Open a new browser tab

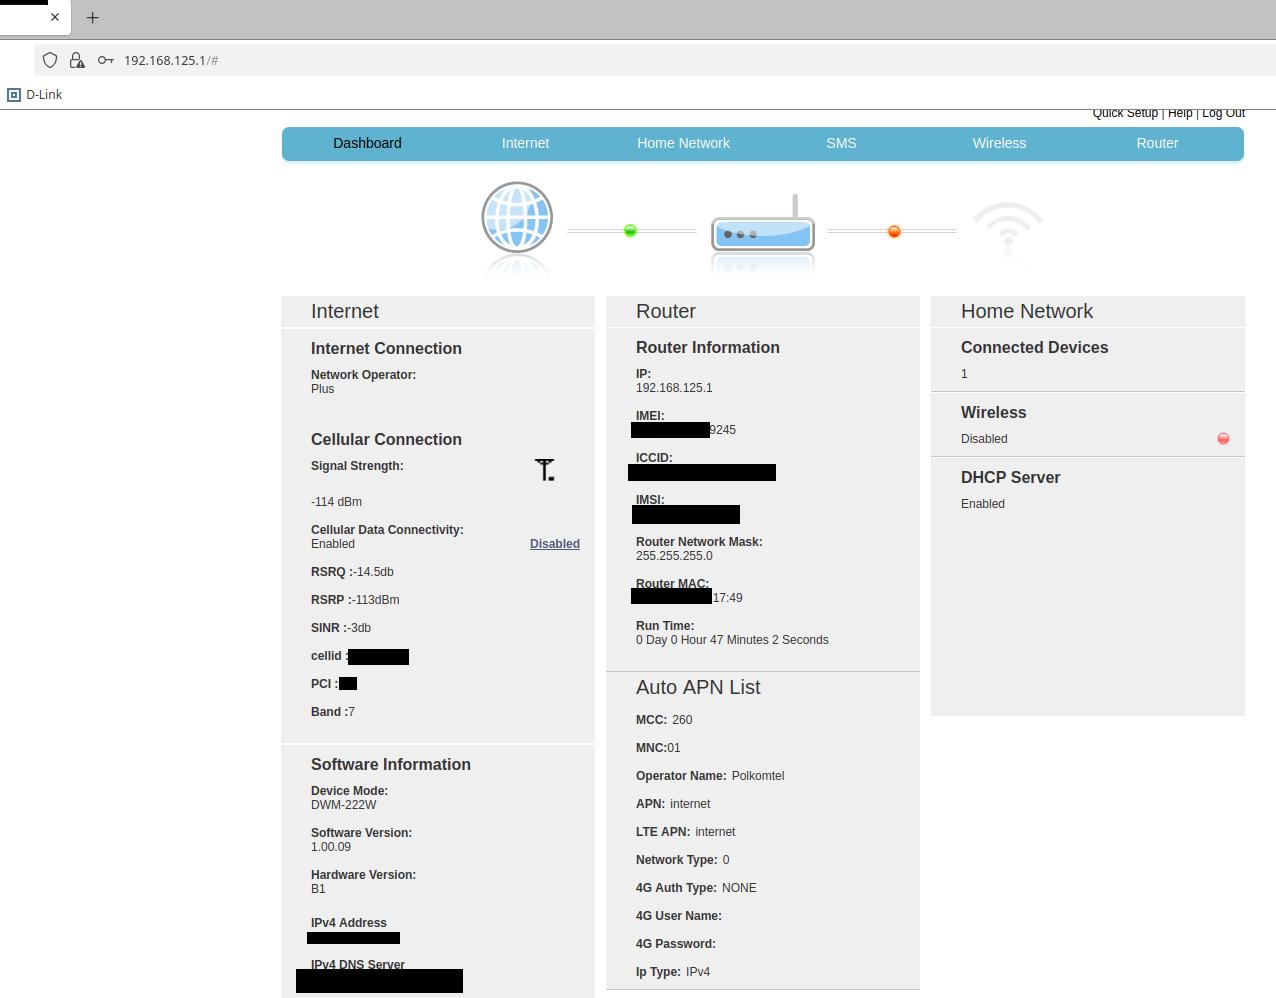coord(93,17)
